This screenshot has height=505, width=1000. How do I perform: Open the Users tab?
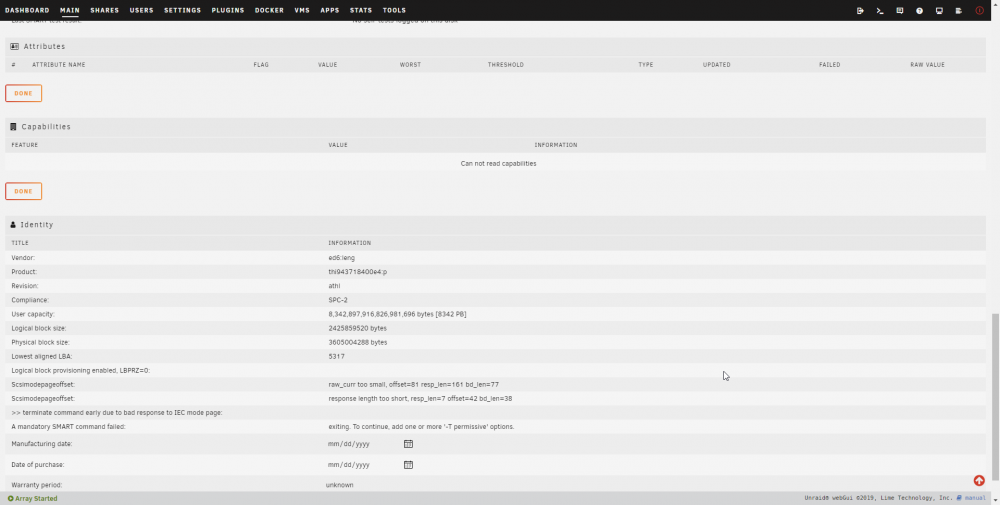click(x=142, y=10)
